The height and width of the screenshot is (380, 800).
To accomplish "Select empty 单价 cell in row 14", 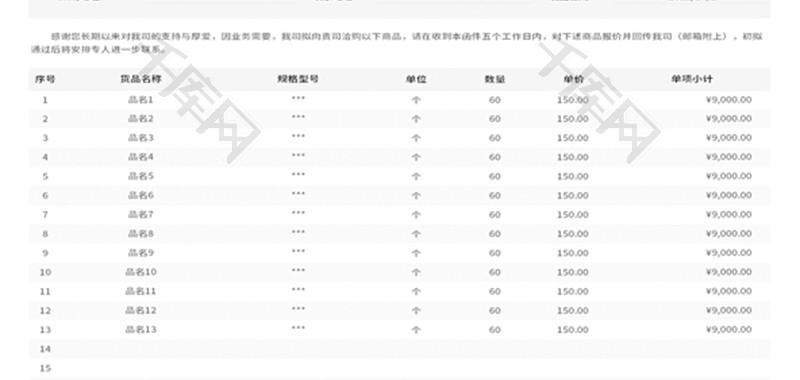I will [573, 349].
